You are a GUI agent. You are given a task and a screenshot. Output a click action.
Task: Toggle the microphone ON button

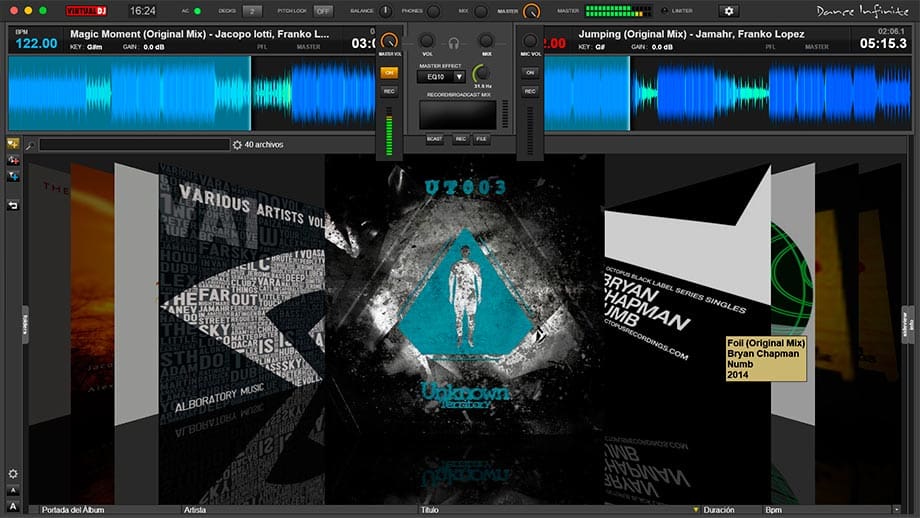[530, 73]
